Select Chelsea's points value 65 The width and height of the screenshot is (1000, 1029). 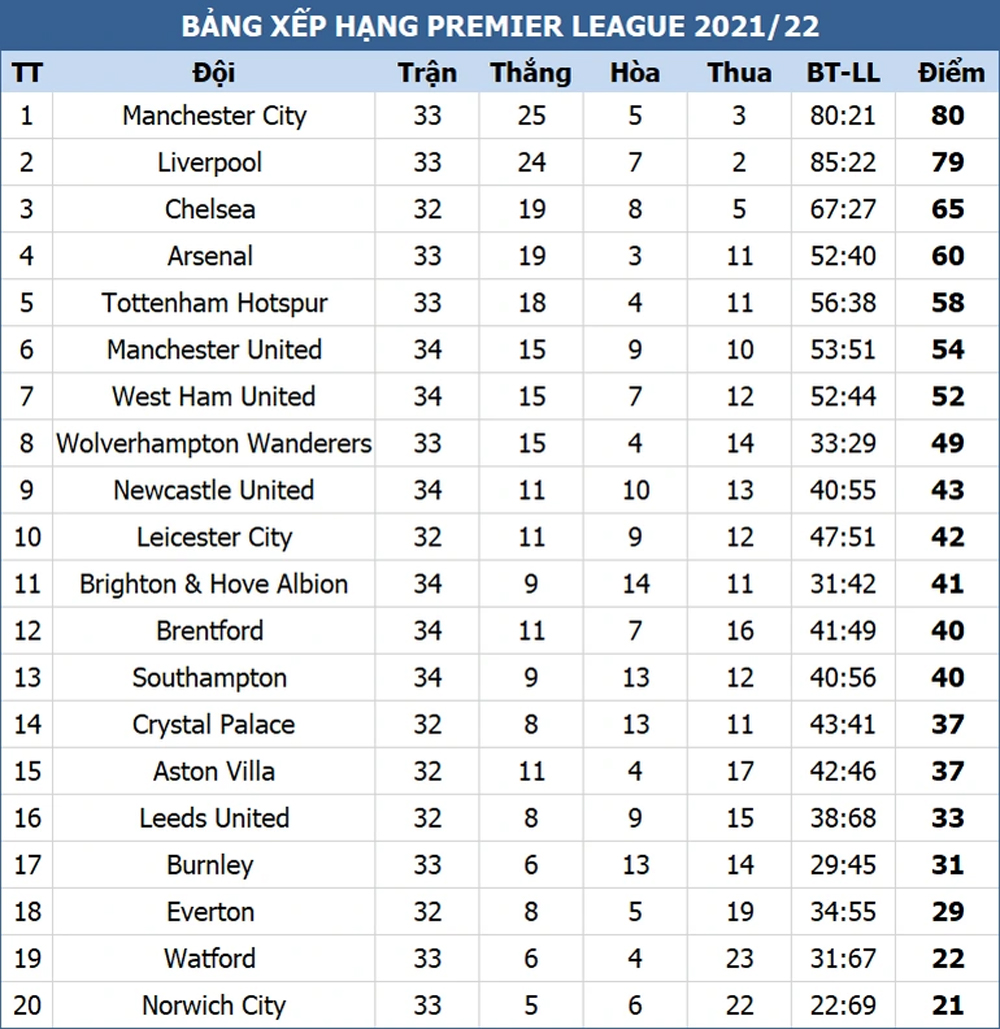(948, 209)
